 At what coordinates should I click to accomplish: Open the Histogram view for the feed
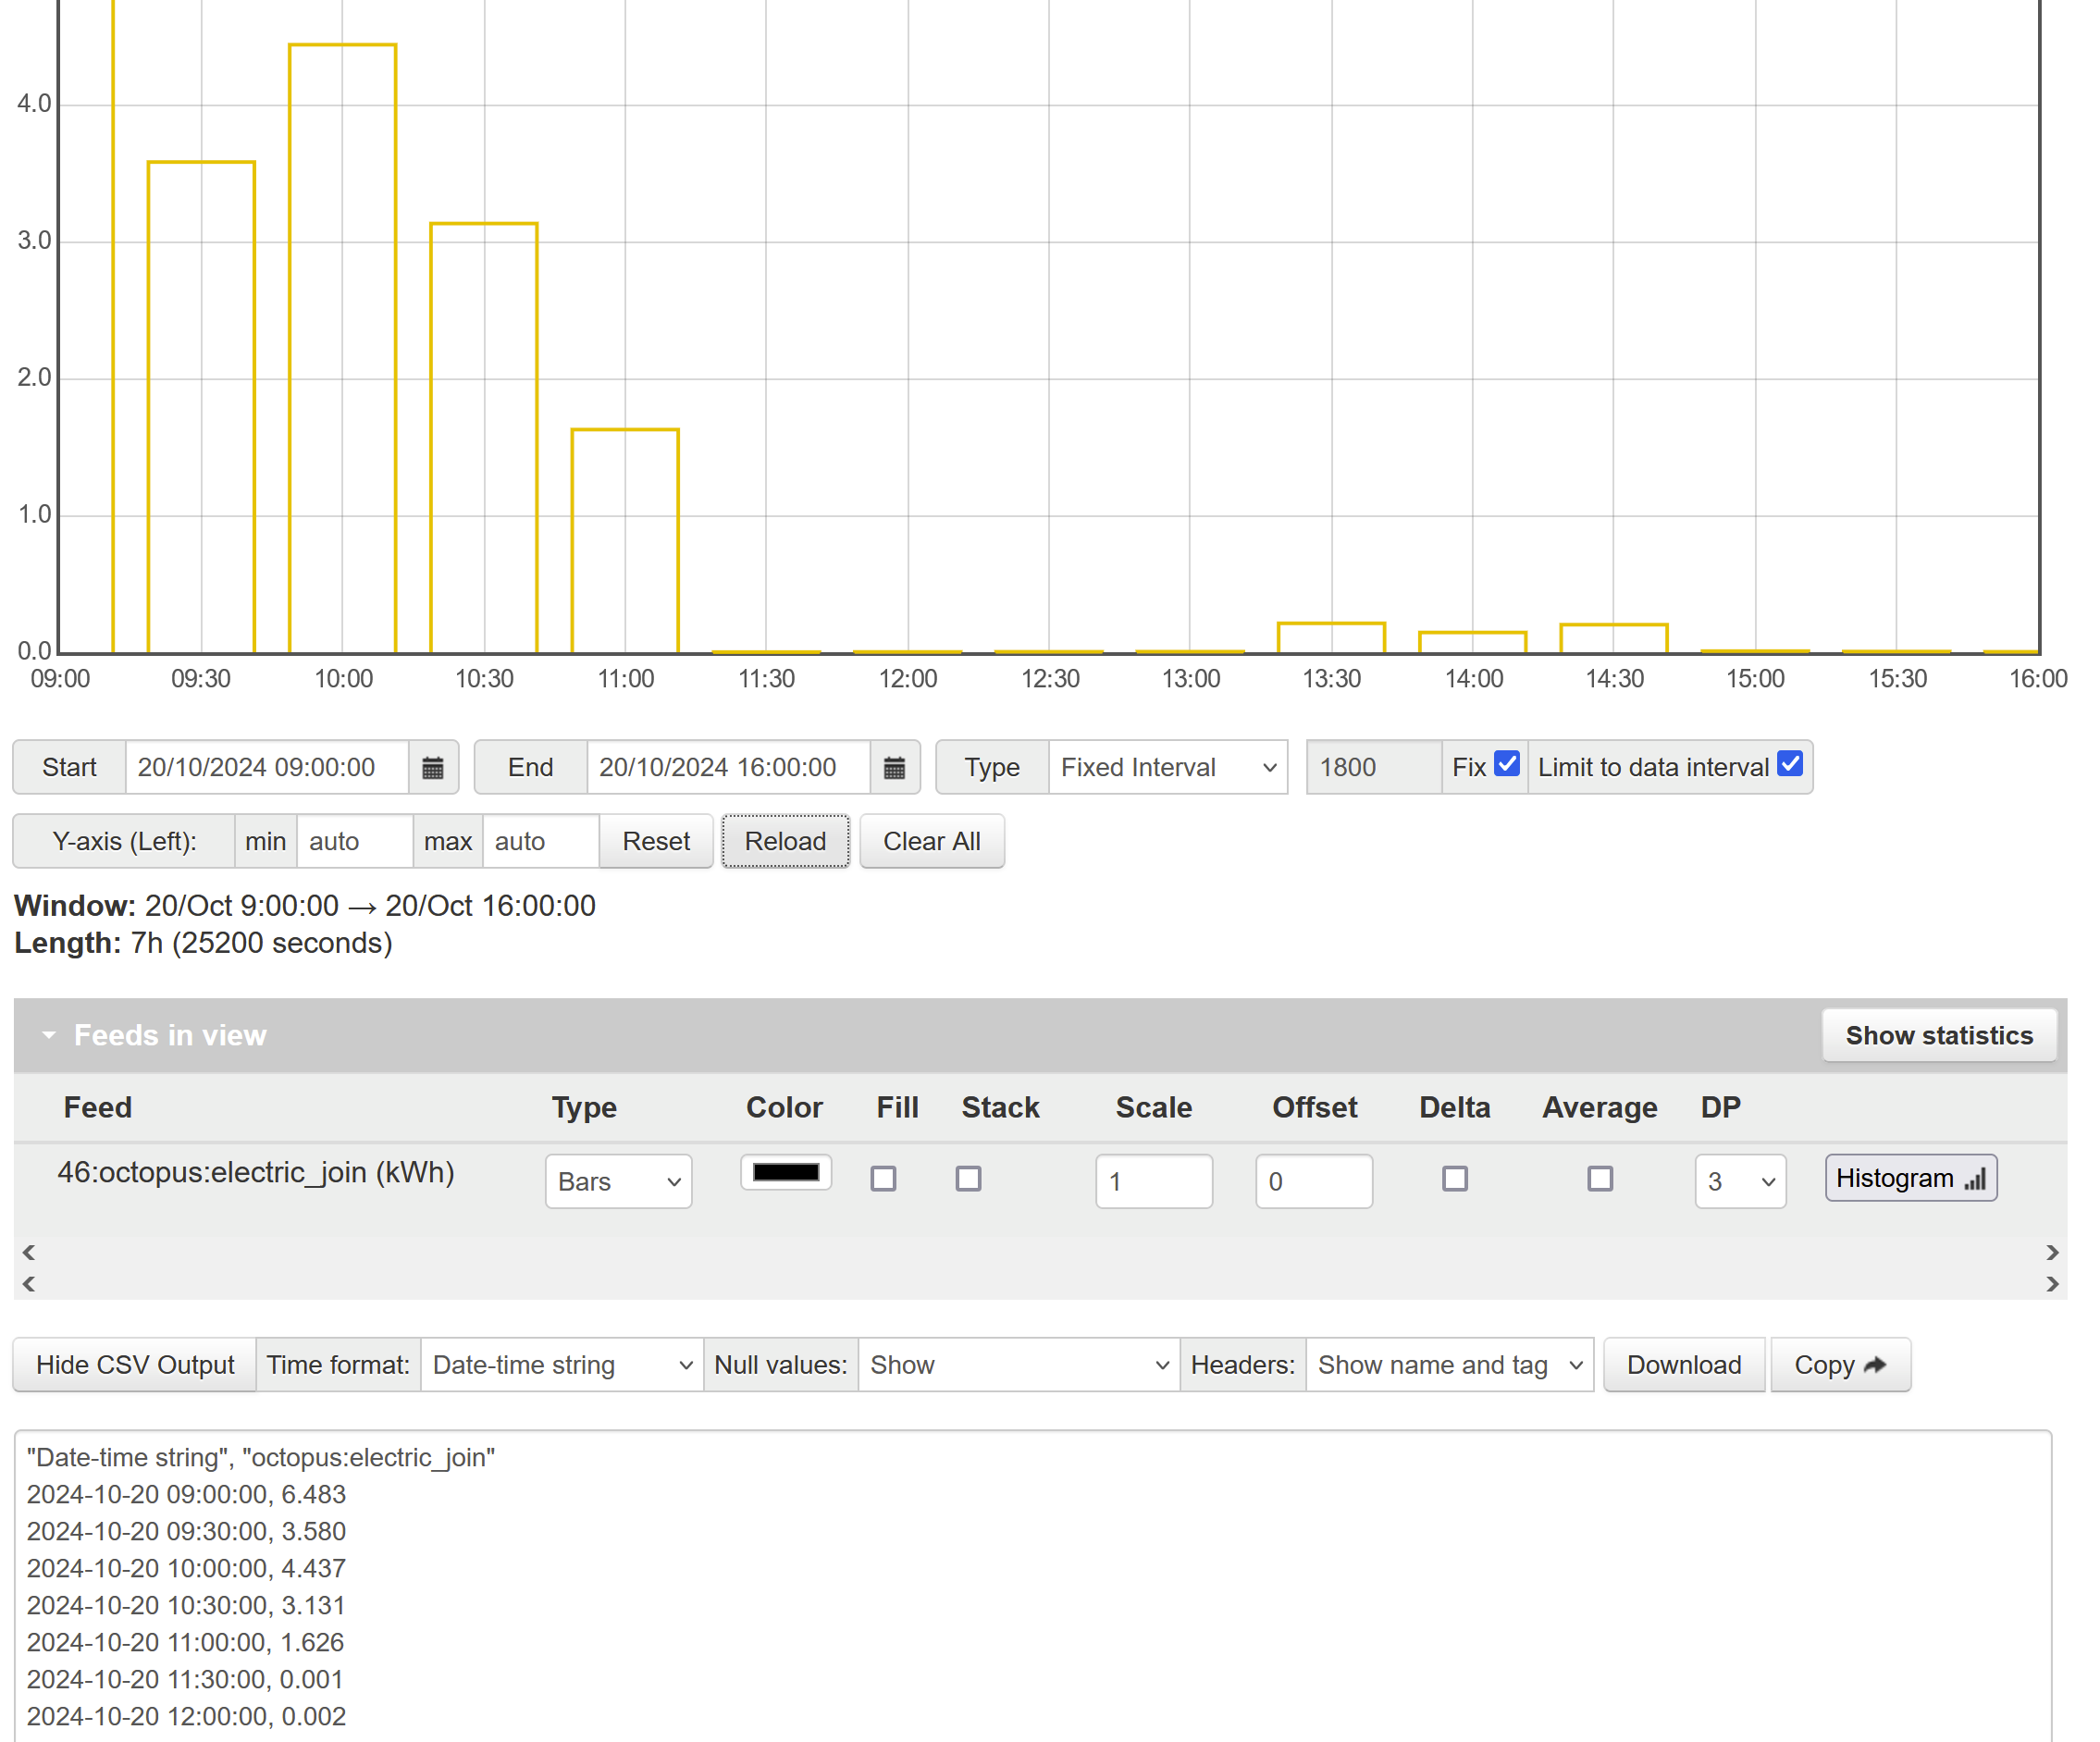pyautogui.click(x=1909, y=1178)
